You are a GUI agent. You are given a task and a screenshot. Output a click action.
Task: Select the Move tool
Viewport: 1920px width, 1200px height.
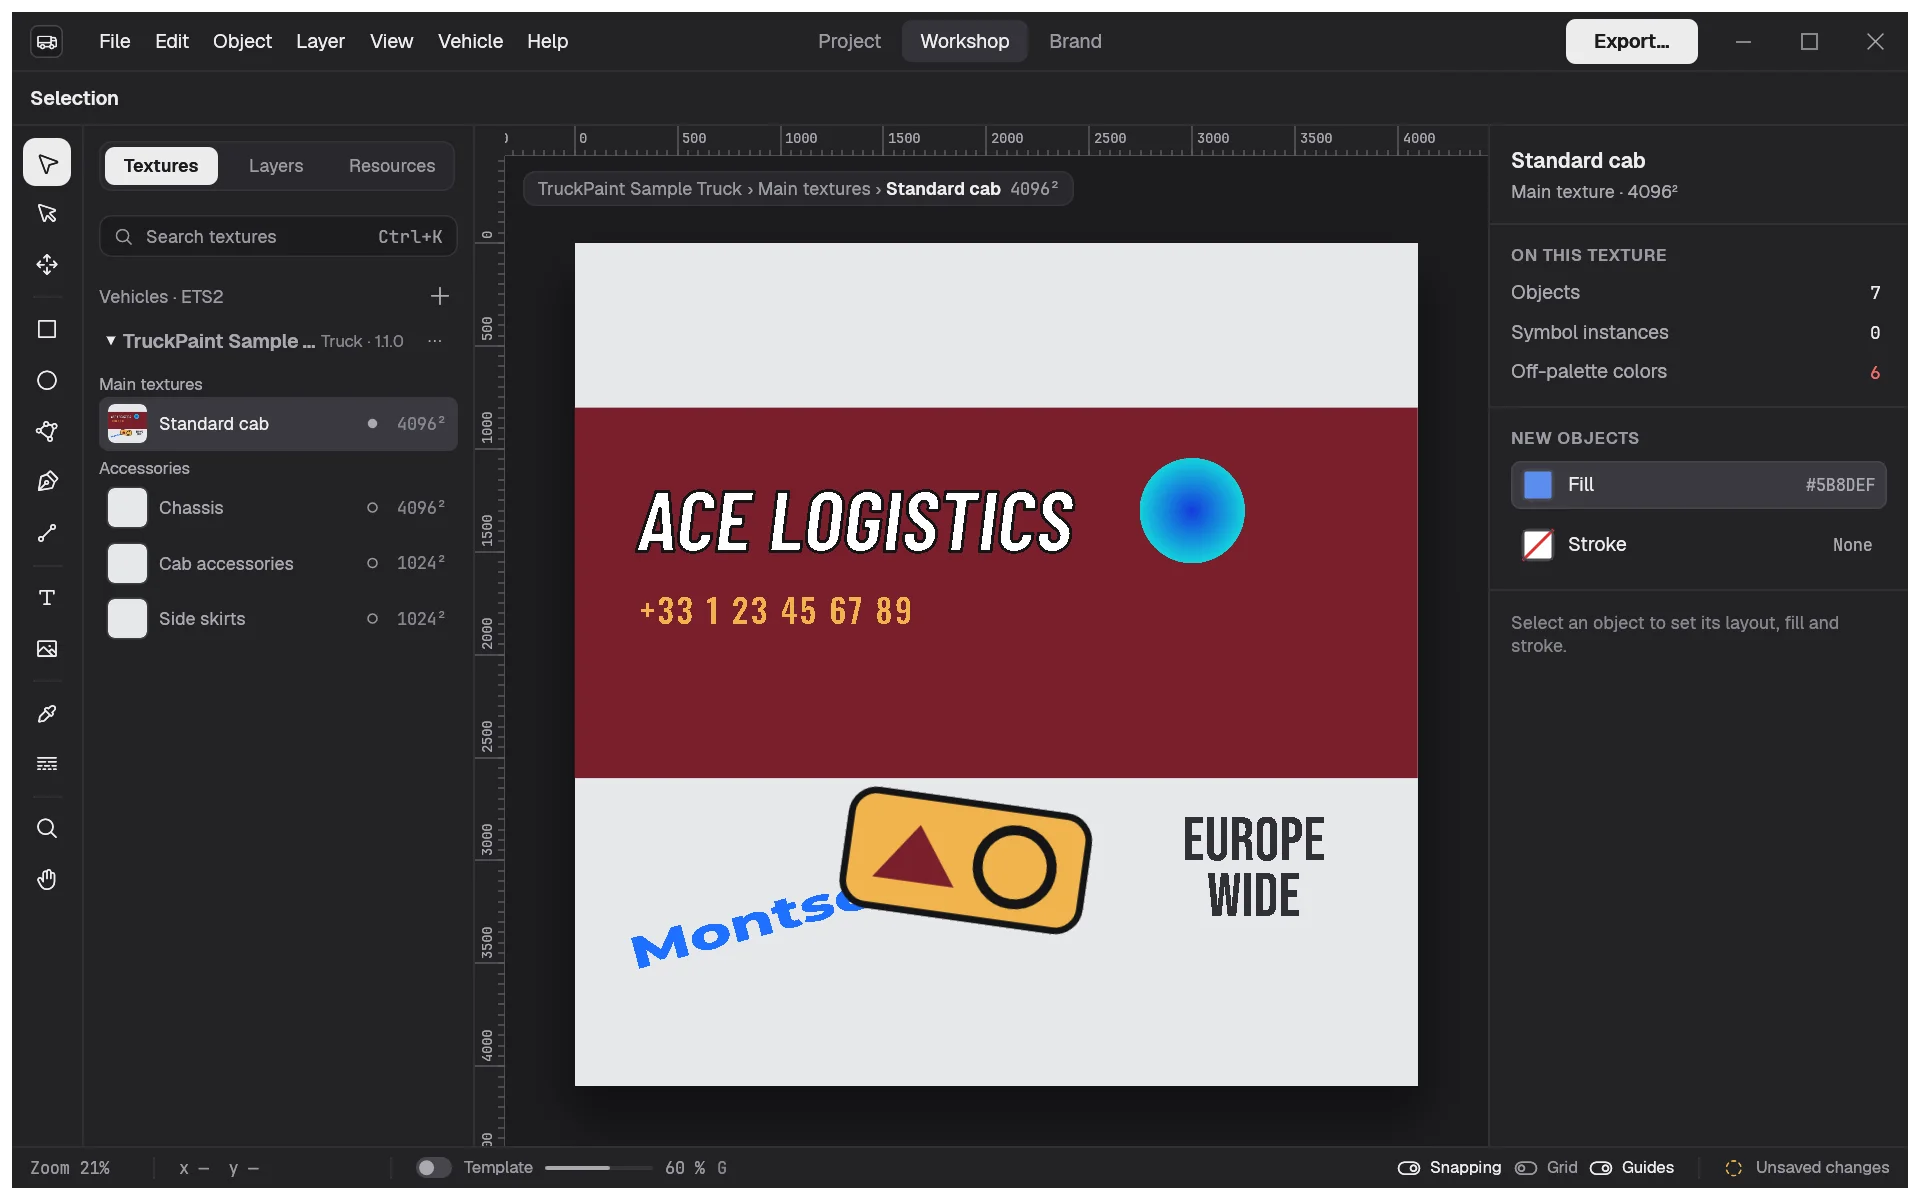click(47, 264)
